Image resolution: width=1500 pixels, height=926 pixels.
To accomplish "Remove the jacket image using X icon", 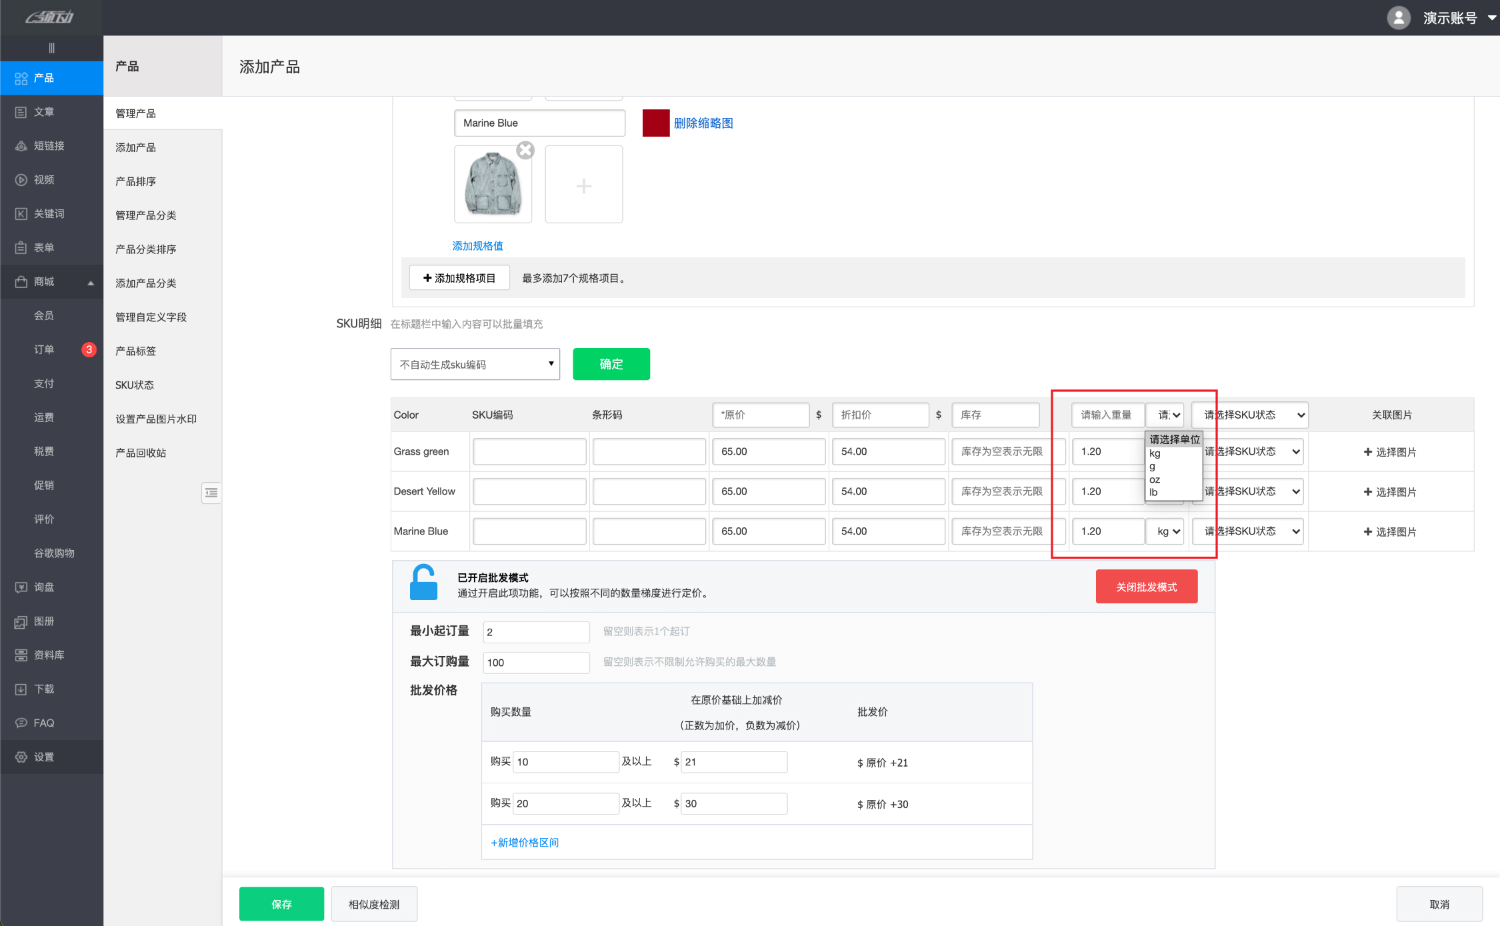I will [x=525, y=150].
